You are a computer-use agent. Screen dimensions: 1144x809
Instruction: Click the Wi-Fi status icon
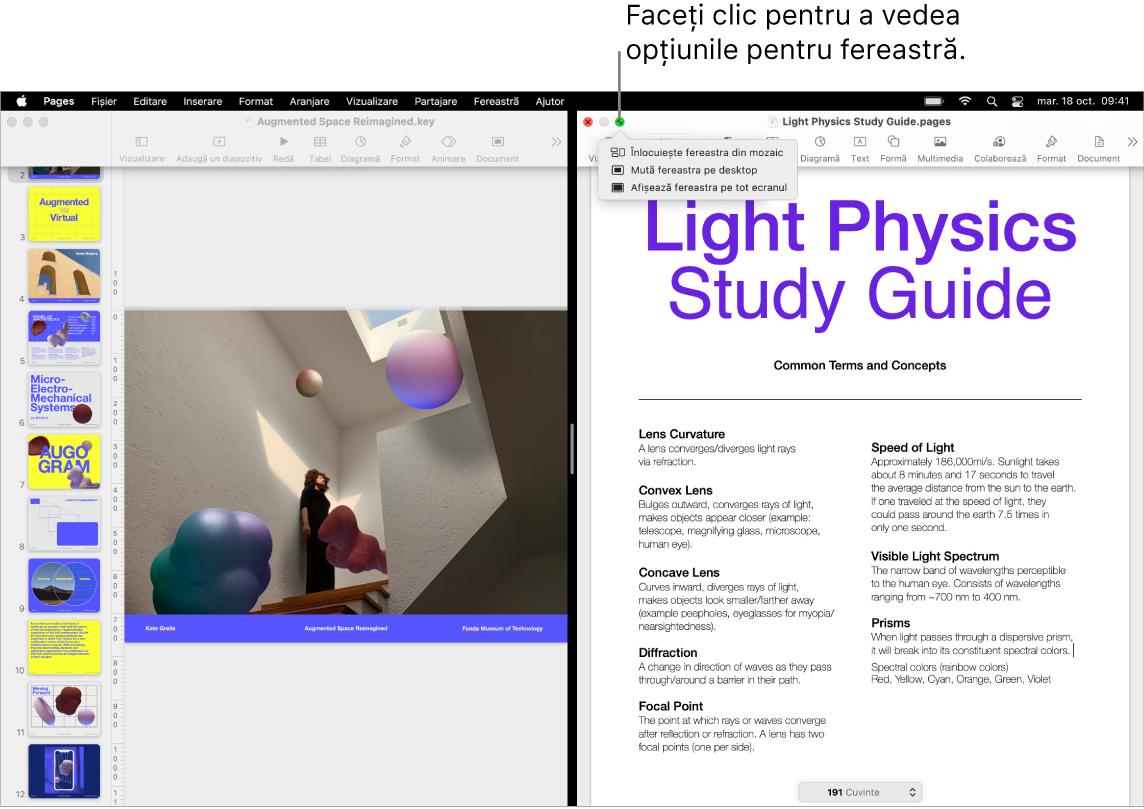964,101
